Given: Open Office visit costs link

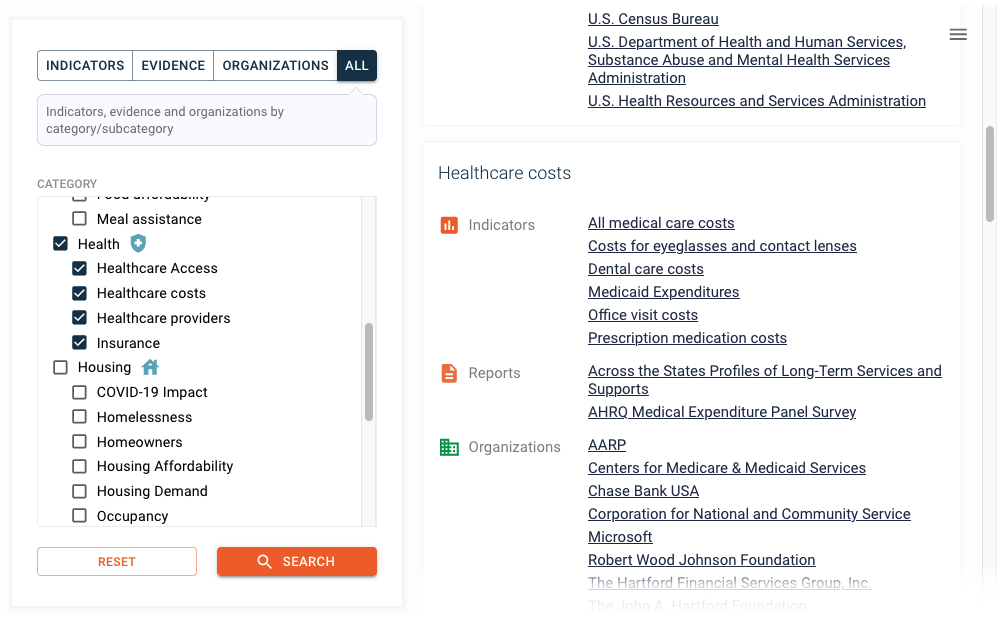Looking at the screenshot, I should pyautogui.click(x=643, y=315).
